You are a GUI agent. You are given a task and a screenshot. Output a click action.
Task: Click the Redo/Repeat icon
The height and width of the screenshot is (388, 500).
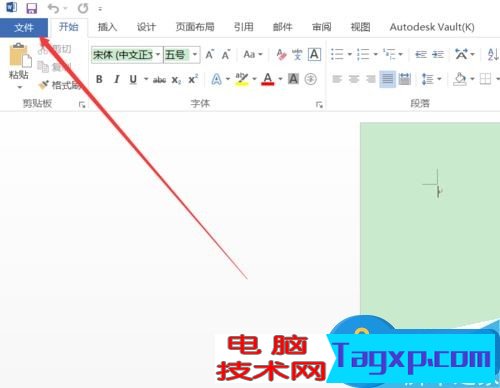coord(83,8)
